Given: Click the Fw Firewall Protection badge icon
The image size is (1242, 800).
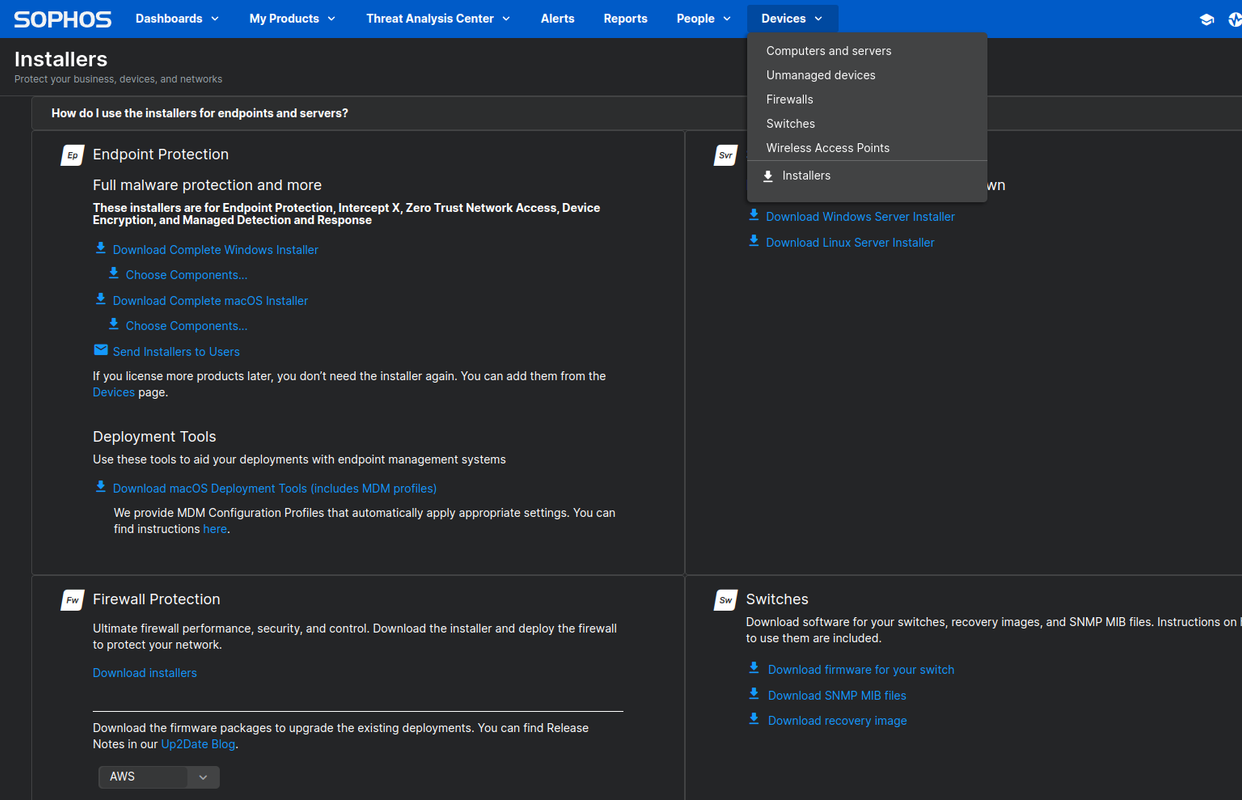Looking at the screenshot, I should (71, 600).
